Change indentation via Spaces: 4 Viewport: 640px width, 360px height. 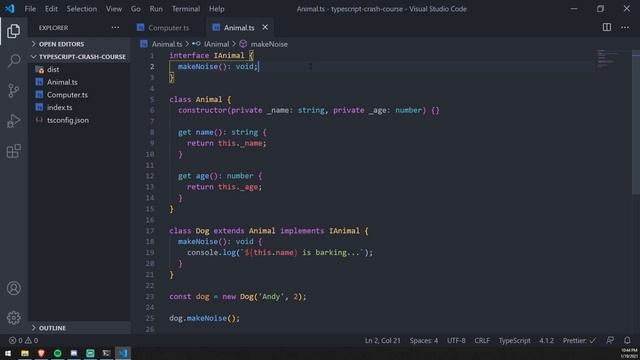(x=424, y=340)
